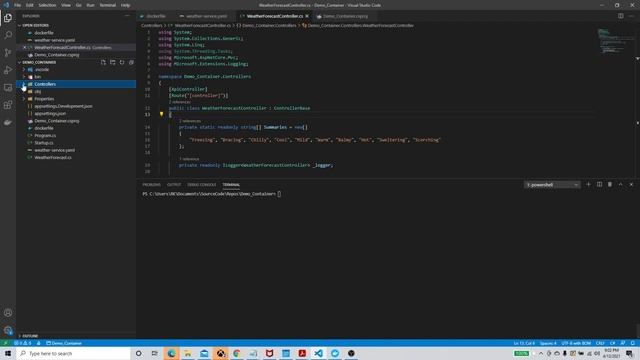This screenshot has width=640, height=360.
Task: Click the CRLF line ending in status bar
Action: point(600,343)
